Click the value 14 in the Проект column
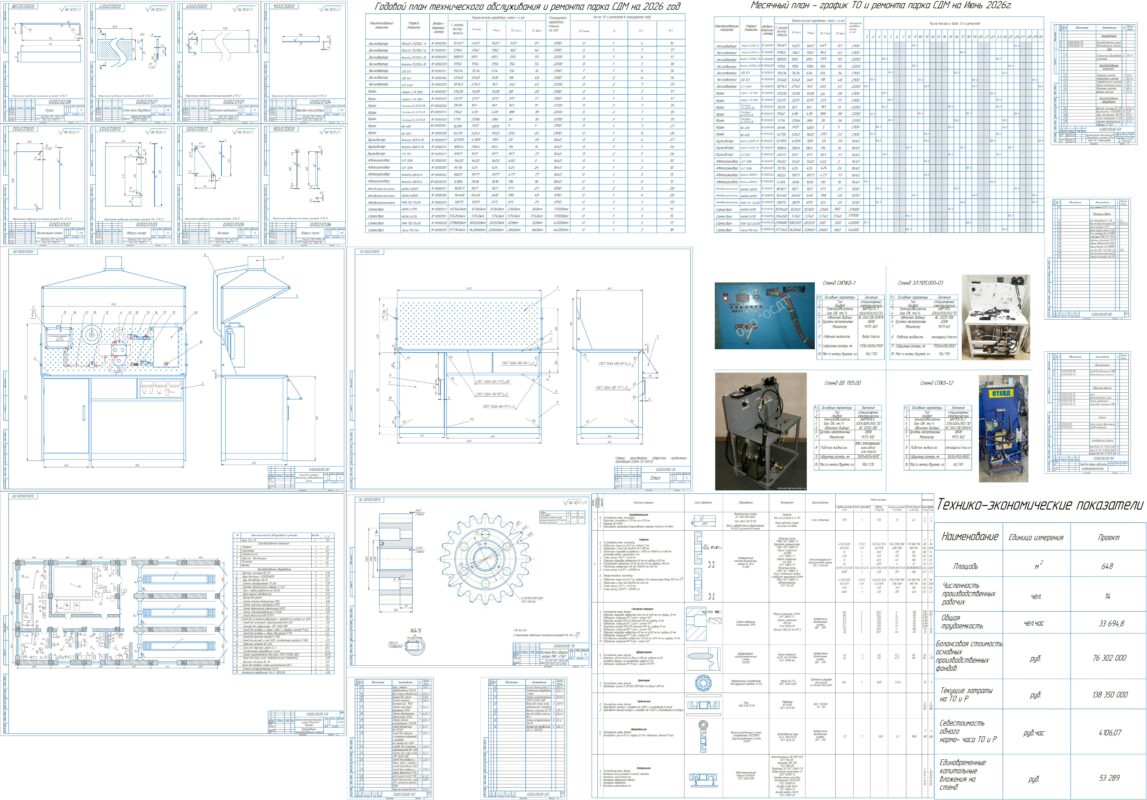Viewport: 1147px width, 800px height. [x=1107, y=596]
